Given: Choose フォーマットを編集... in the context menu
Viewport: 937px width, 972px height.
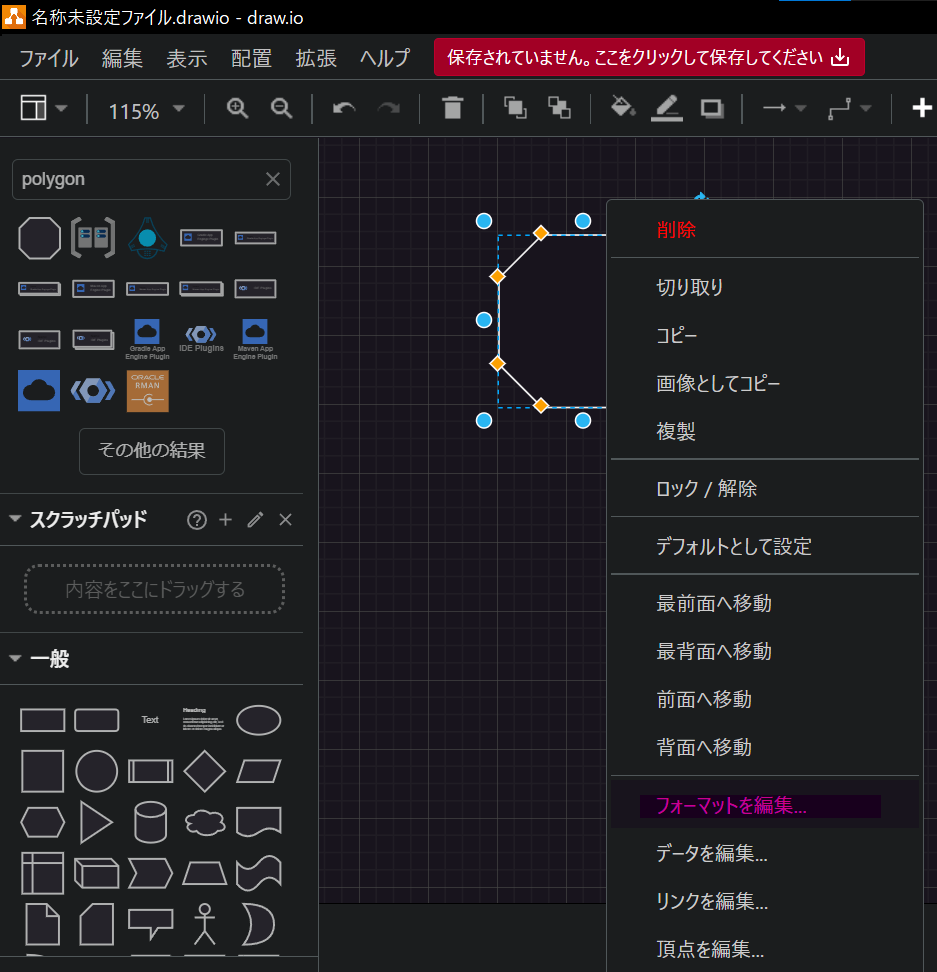Looking at the screenshot, I should pos(765,805).
